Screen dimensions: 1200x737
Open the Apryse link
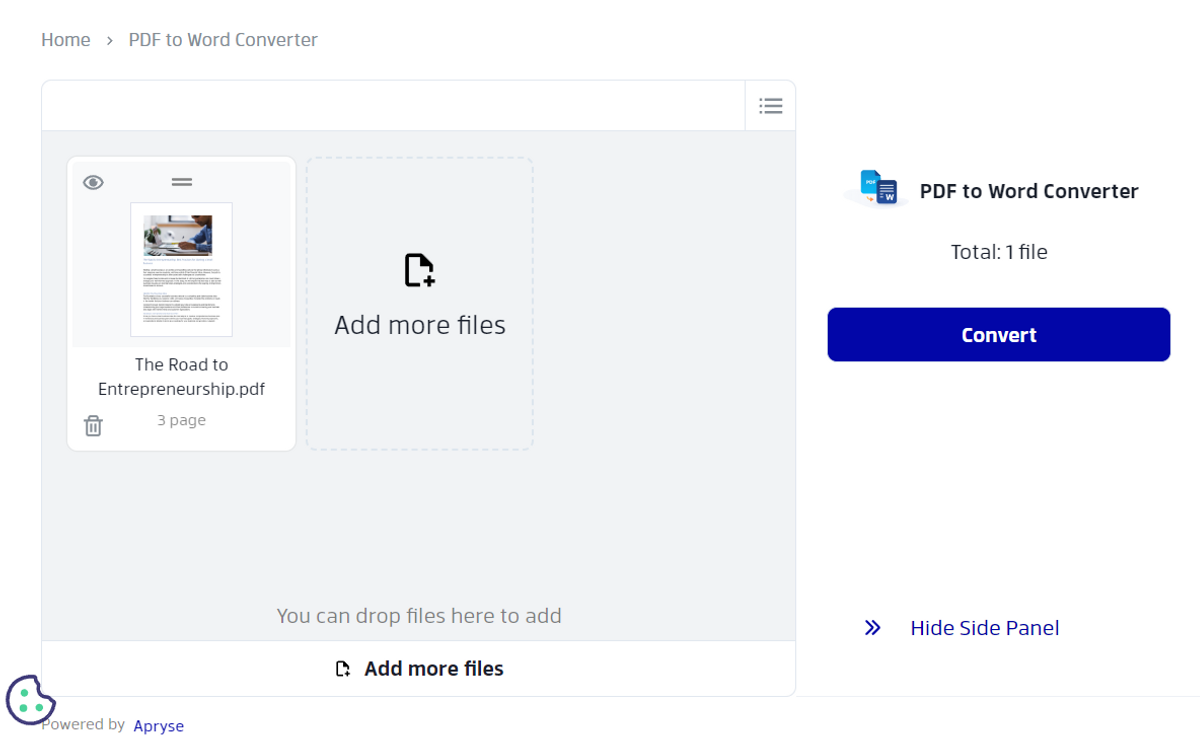[x=158, y=725]
